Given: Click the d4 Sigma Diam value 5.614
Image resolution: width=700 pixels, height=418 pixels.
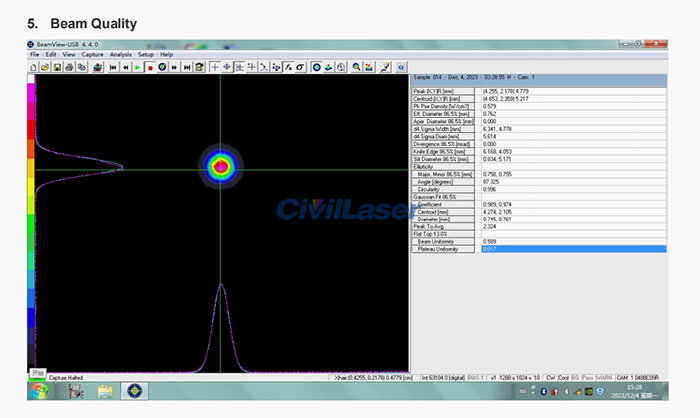Looking at the screenshot, I should click(x=489, y=137).
